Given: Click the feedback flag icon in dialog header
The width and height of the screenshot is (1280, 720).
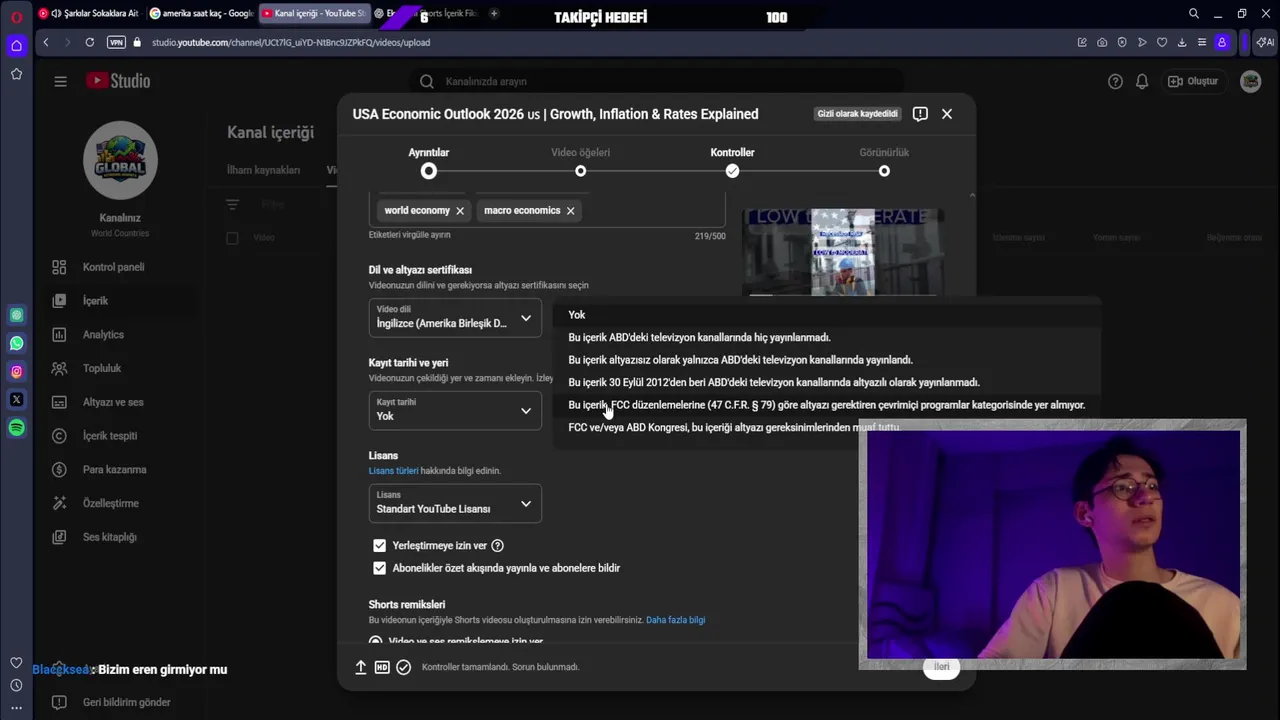Looking at the screenshot, I should tap(920, 114).
